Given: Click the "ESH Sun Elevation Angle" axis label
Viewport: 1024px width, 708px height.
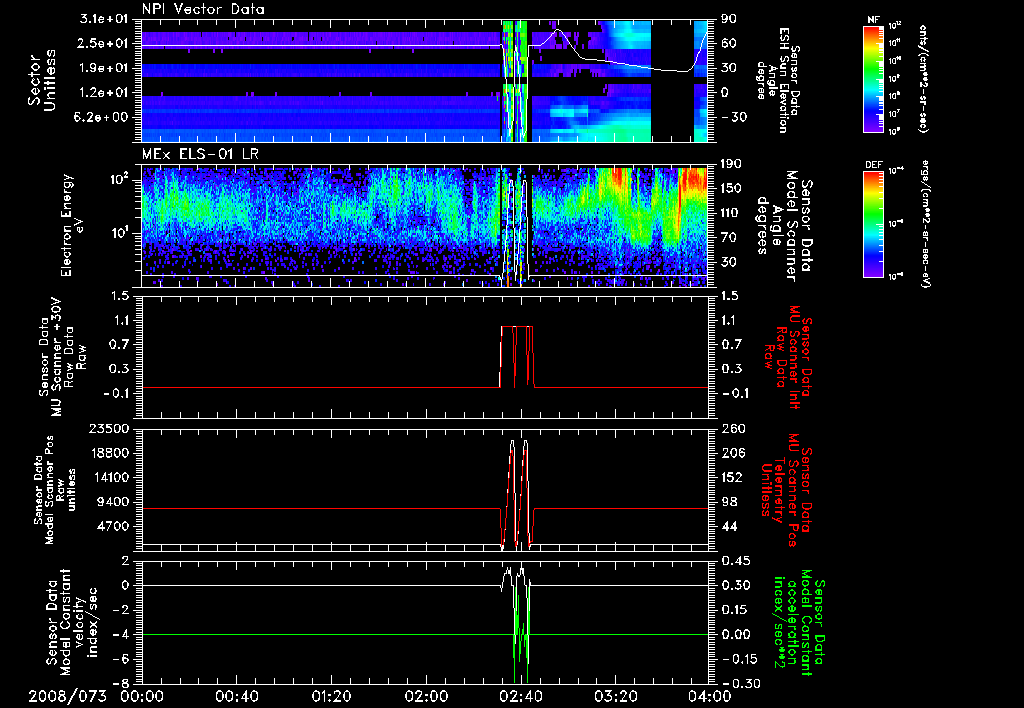Looking at the screenshot, I should (x=777, y=80).
